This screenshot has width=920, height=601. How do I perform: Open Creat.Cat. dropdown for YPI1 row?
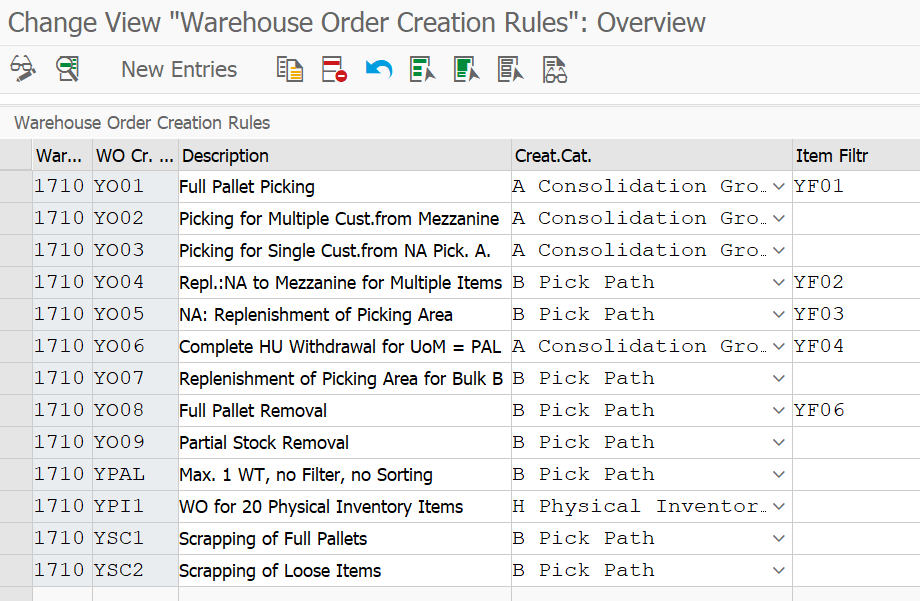pos(779,507)
